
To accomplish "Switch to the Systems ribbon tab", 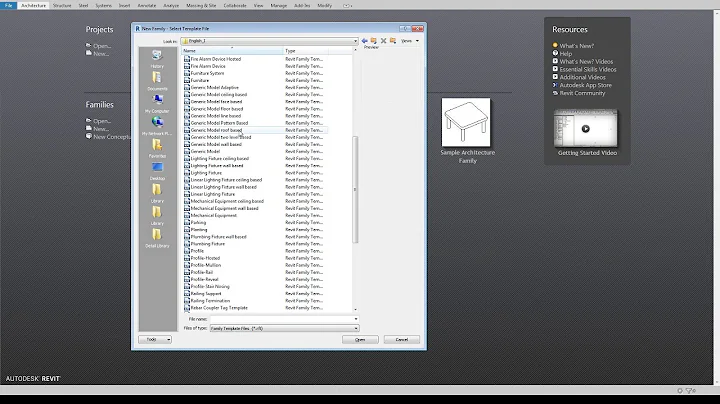I will coord(103,6).
